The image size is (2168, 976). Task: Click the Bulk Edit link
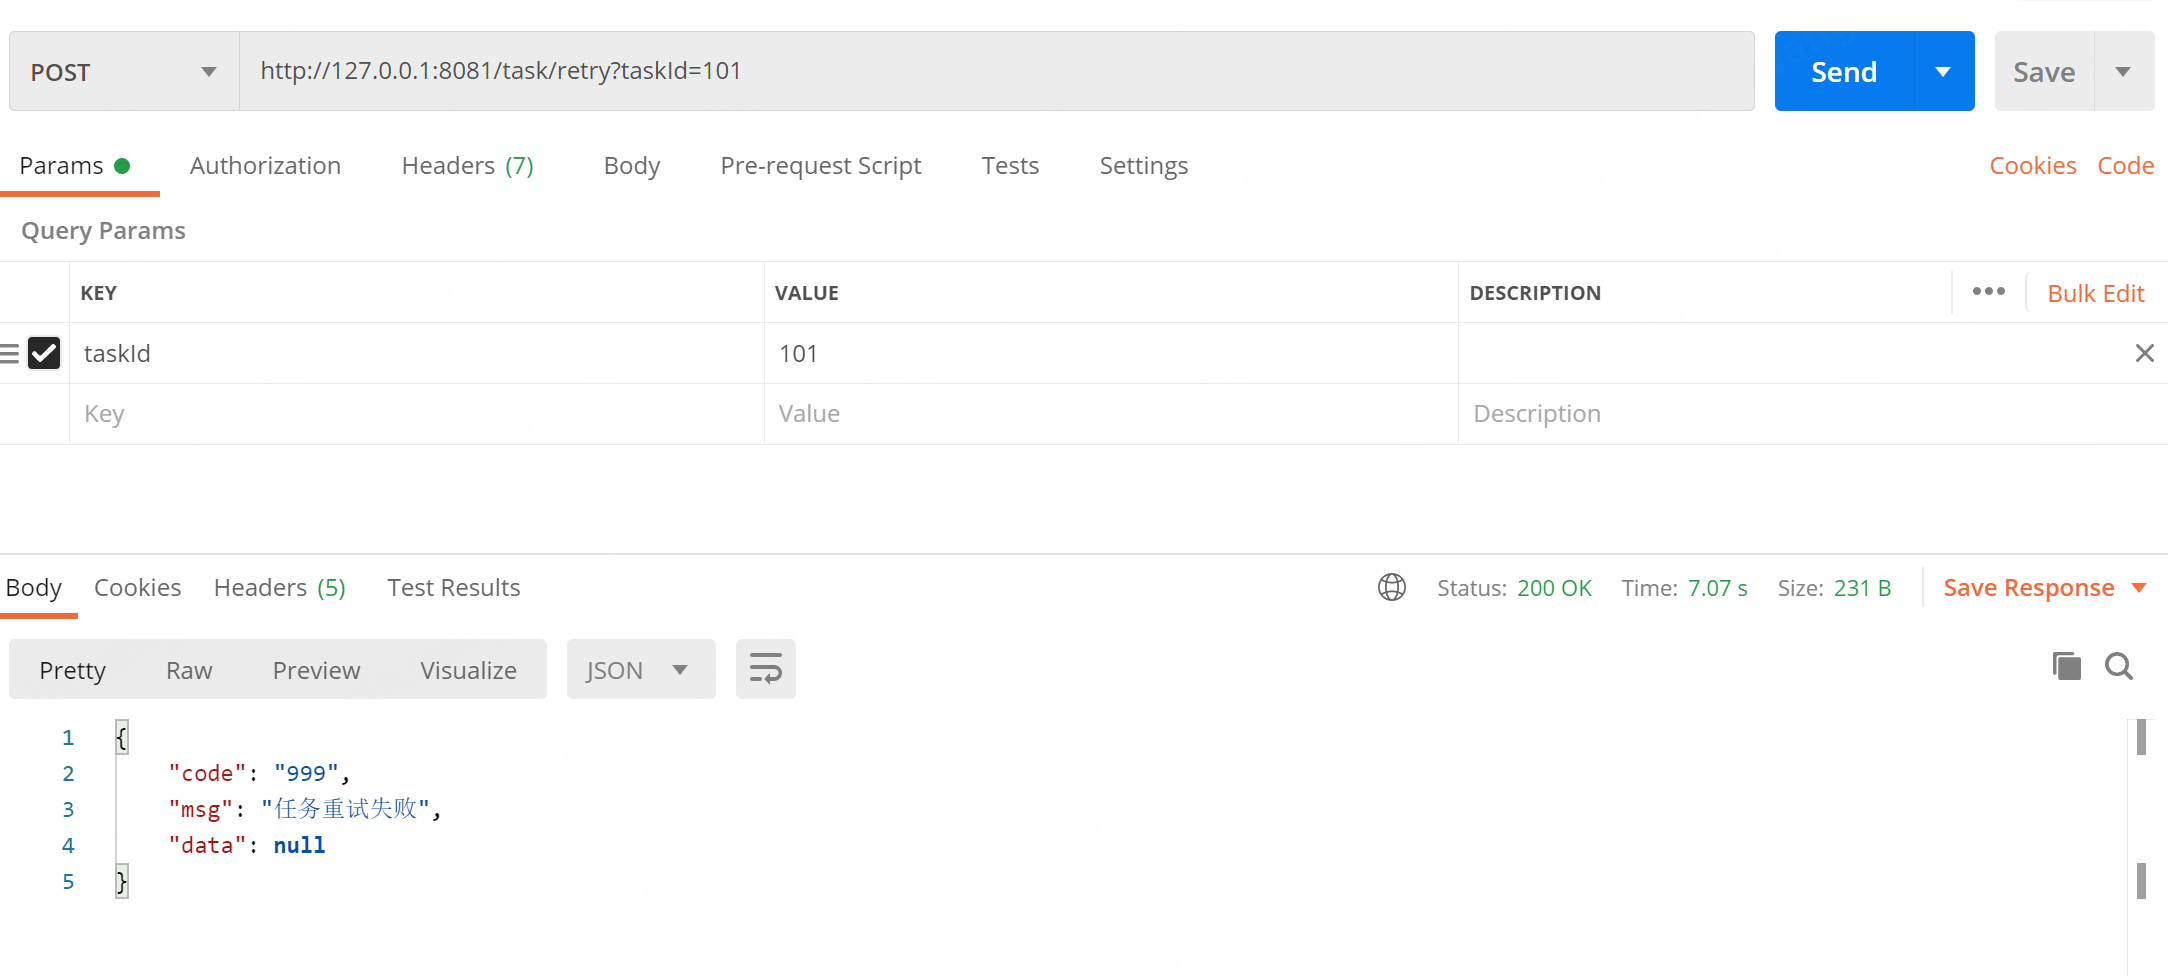[2096, 293]
